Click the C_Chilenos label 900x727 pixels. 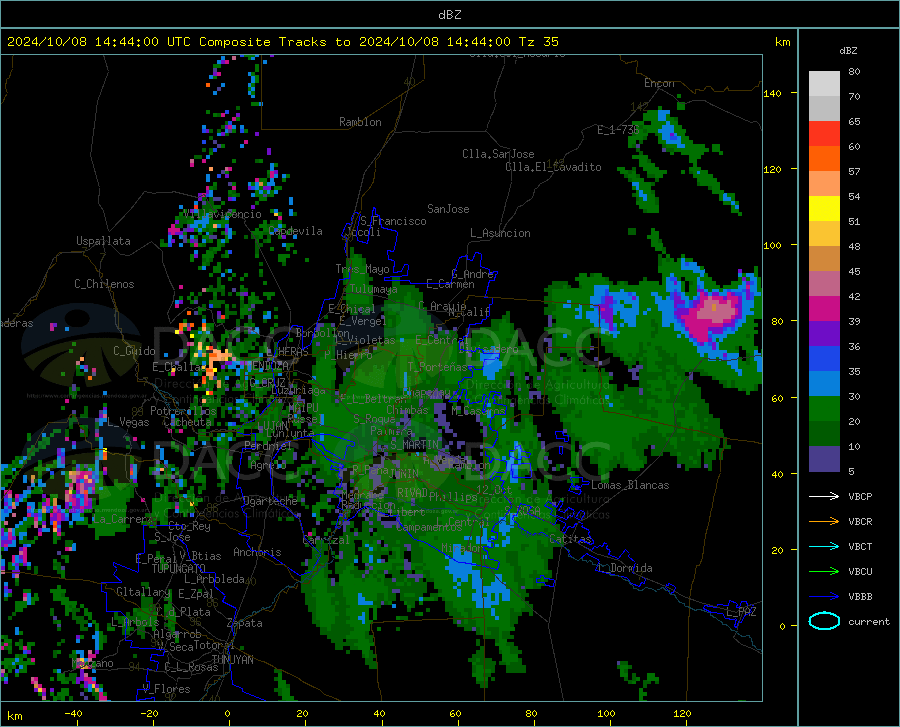pos(104,284)
